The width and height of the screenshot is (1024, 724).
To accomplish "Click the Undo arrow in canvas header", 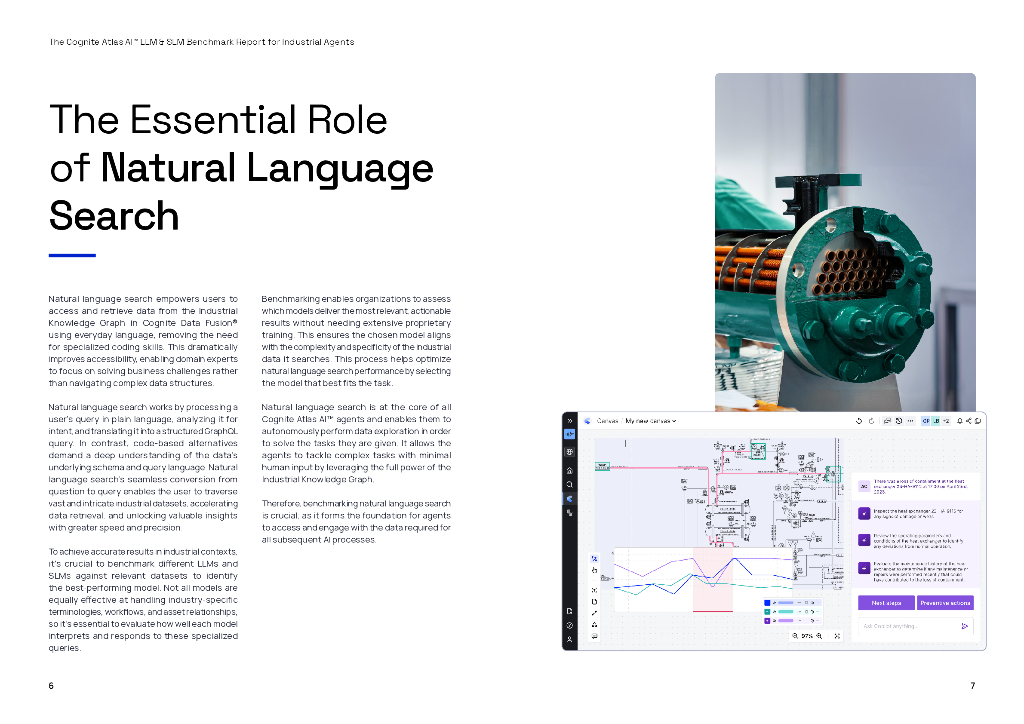I will click(x=859, y=421).
